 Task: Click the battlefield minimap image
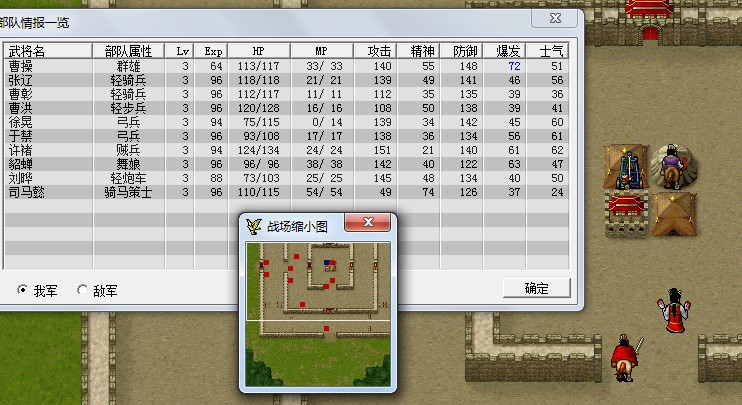(x=318, y=314)
